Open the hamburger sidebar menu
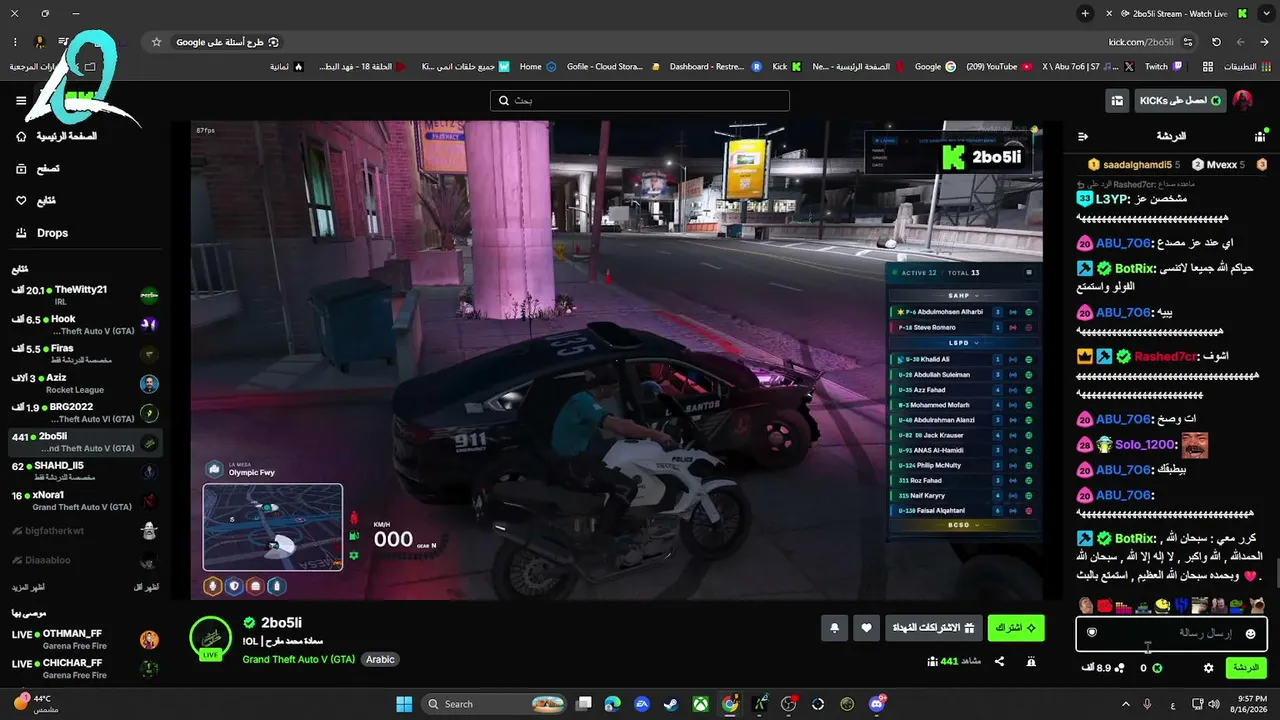The height and width of the screenshot is (720, 1280). coord(21,100)
